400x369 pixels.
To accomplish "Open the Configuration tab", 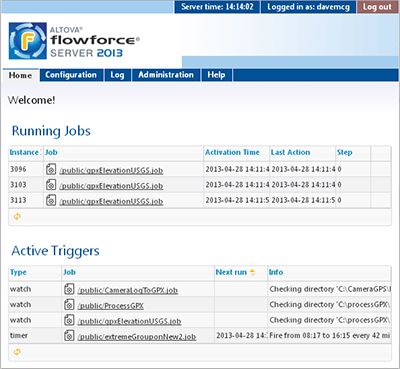I will 71,75.
